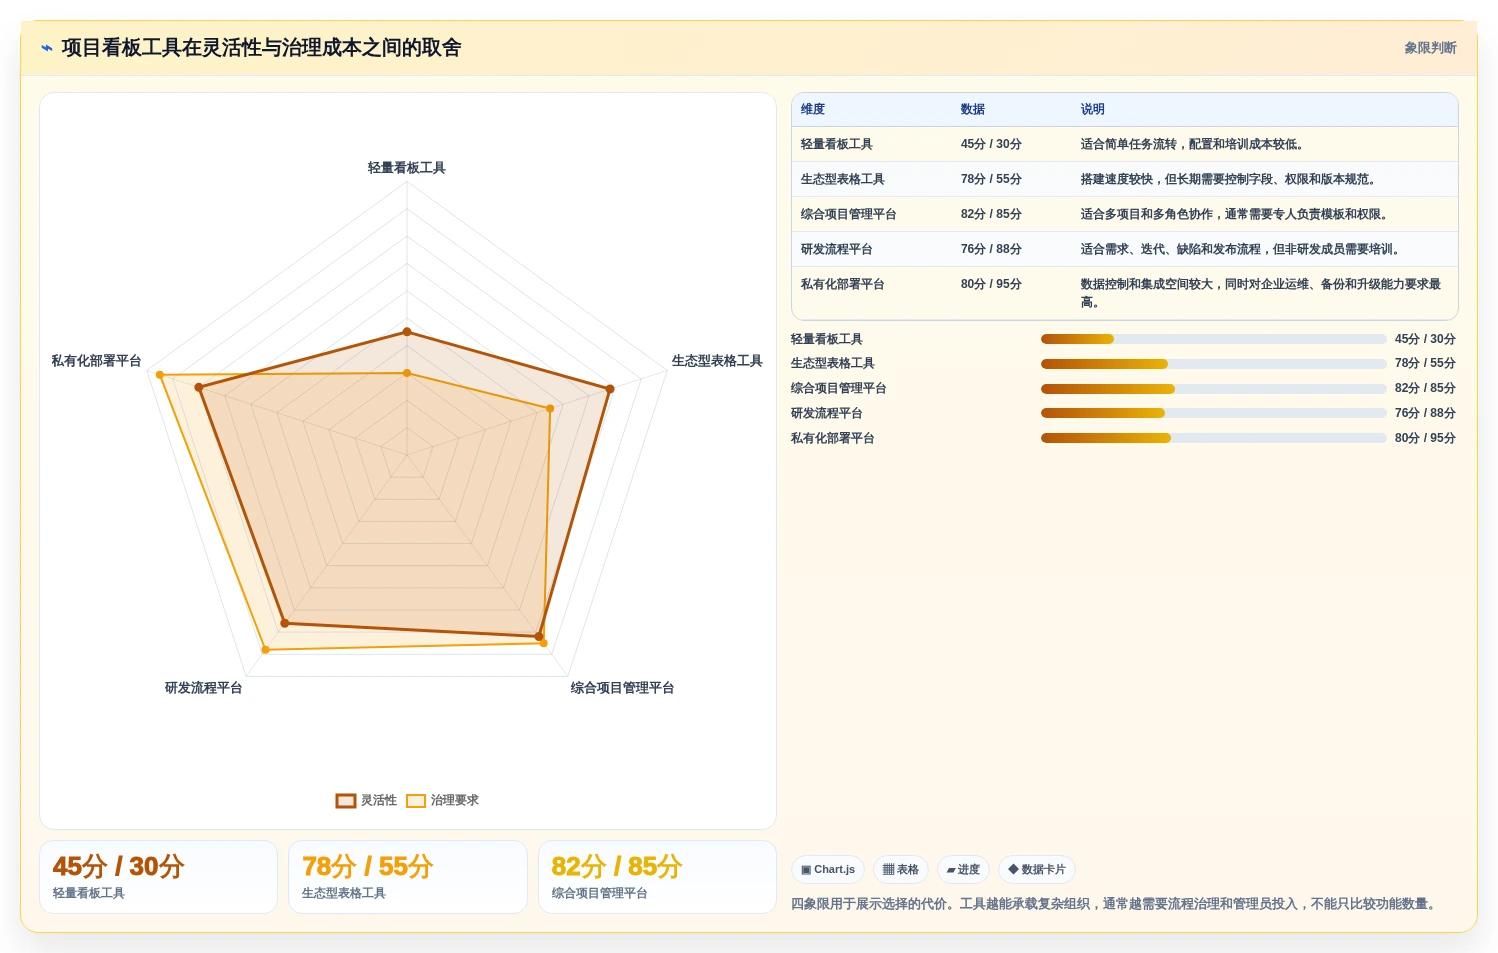Click the description starting with 搭建速度较快
1498x953 pixels.
(1228, 179)
